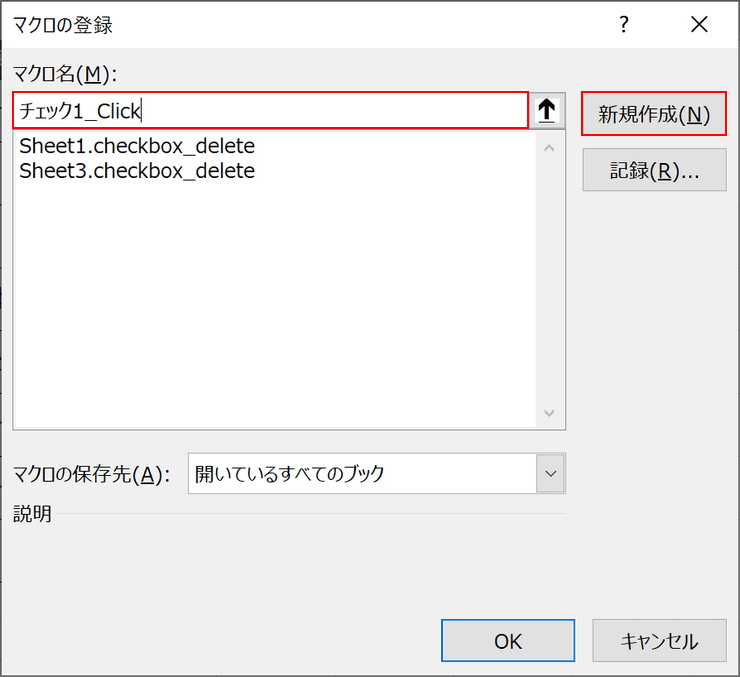Focus the マクロ名 input field
The height and width of the screenshot is (677, 740).
[270, 110]
